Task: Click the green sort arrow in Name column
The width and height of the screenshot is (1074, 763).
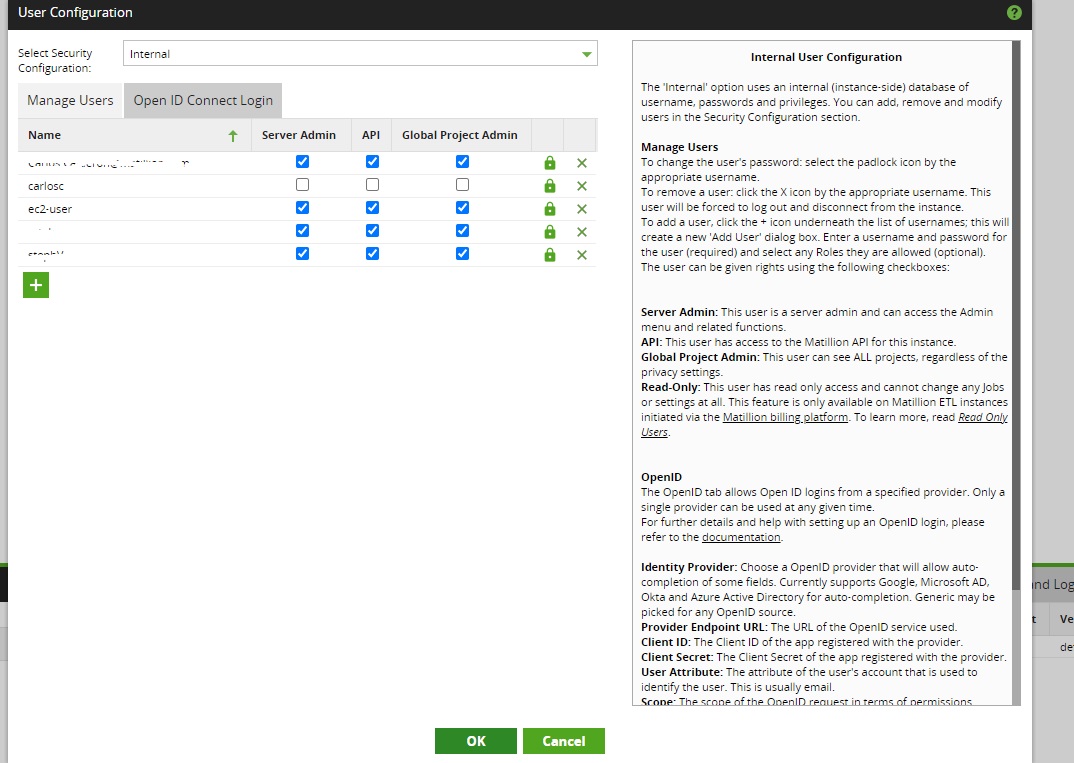Action: point(233,136)
